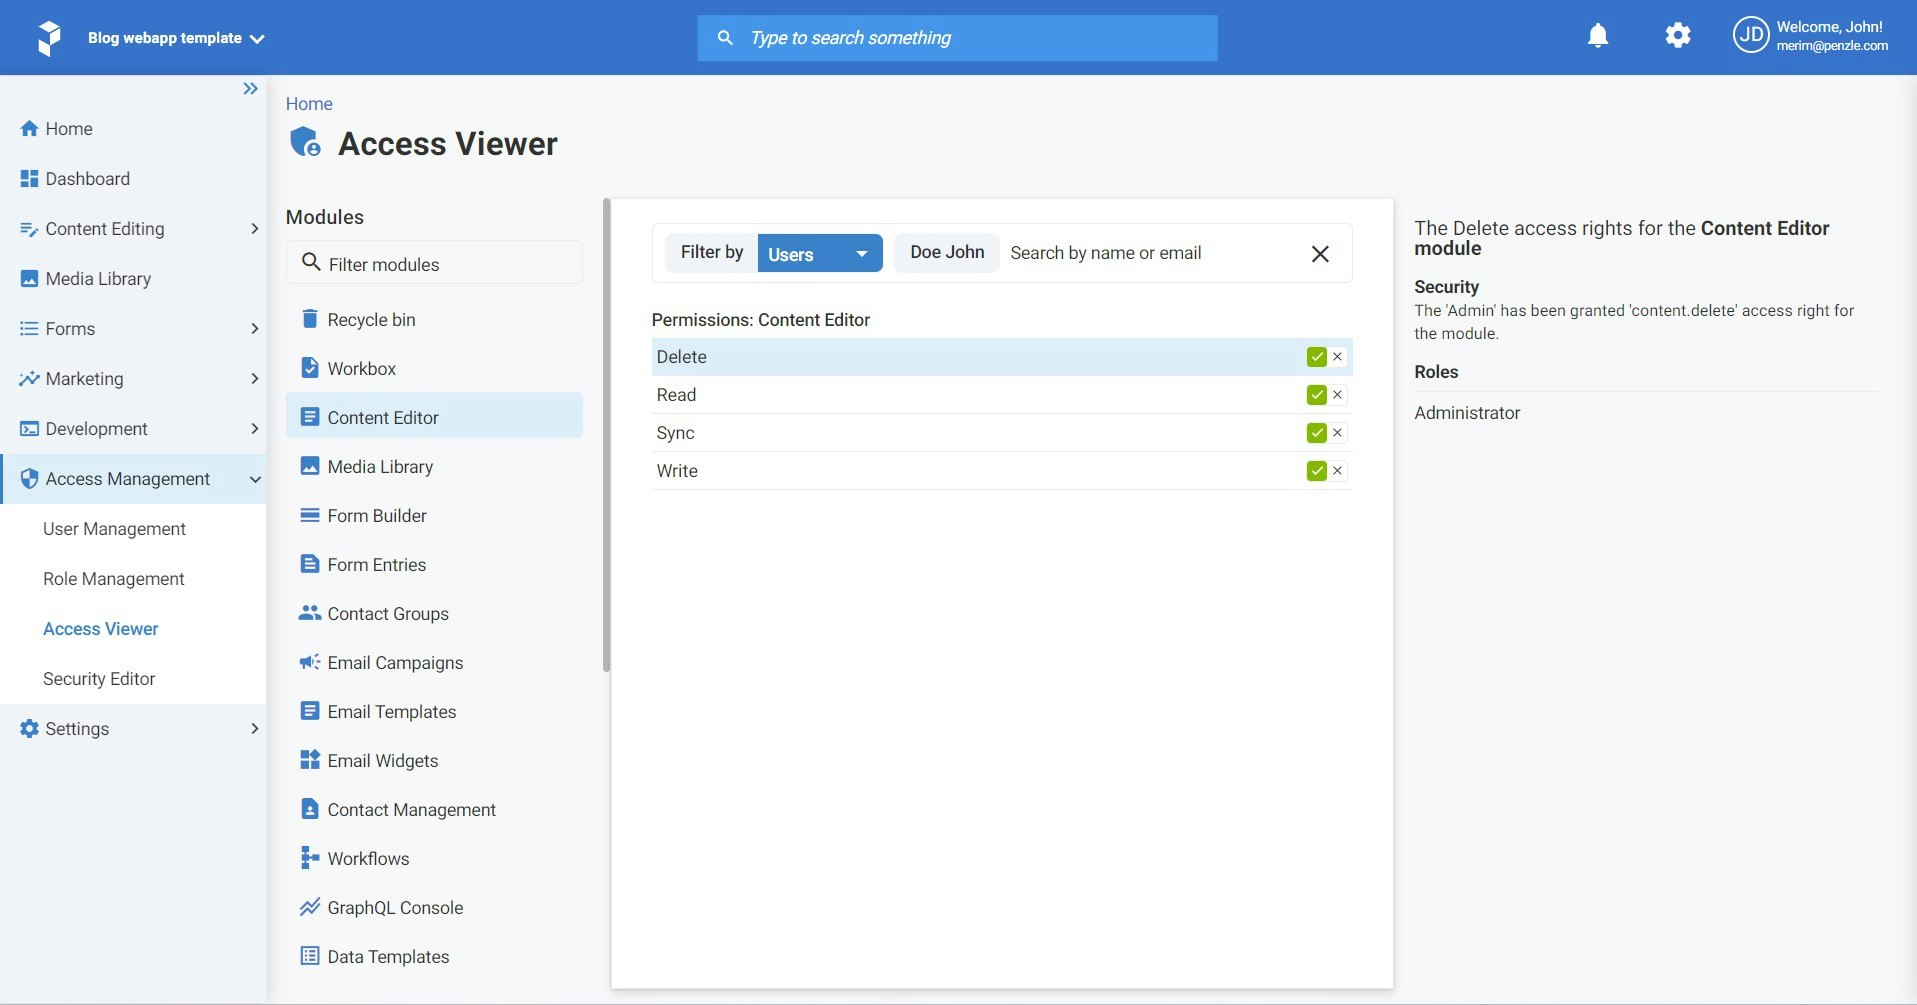Image resolution: width=1917 pixels, height=1005 pixels.
Task: Click the global search input in the header
Action: coord(957,38)
